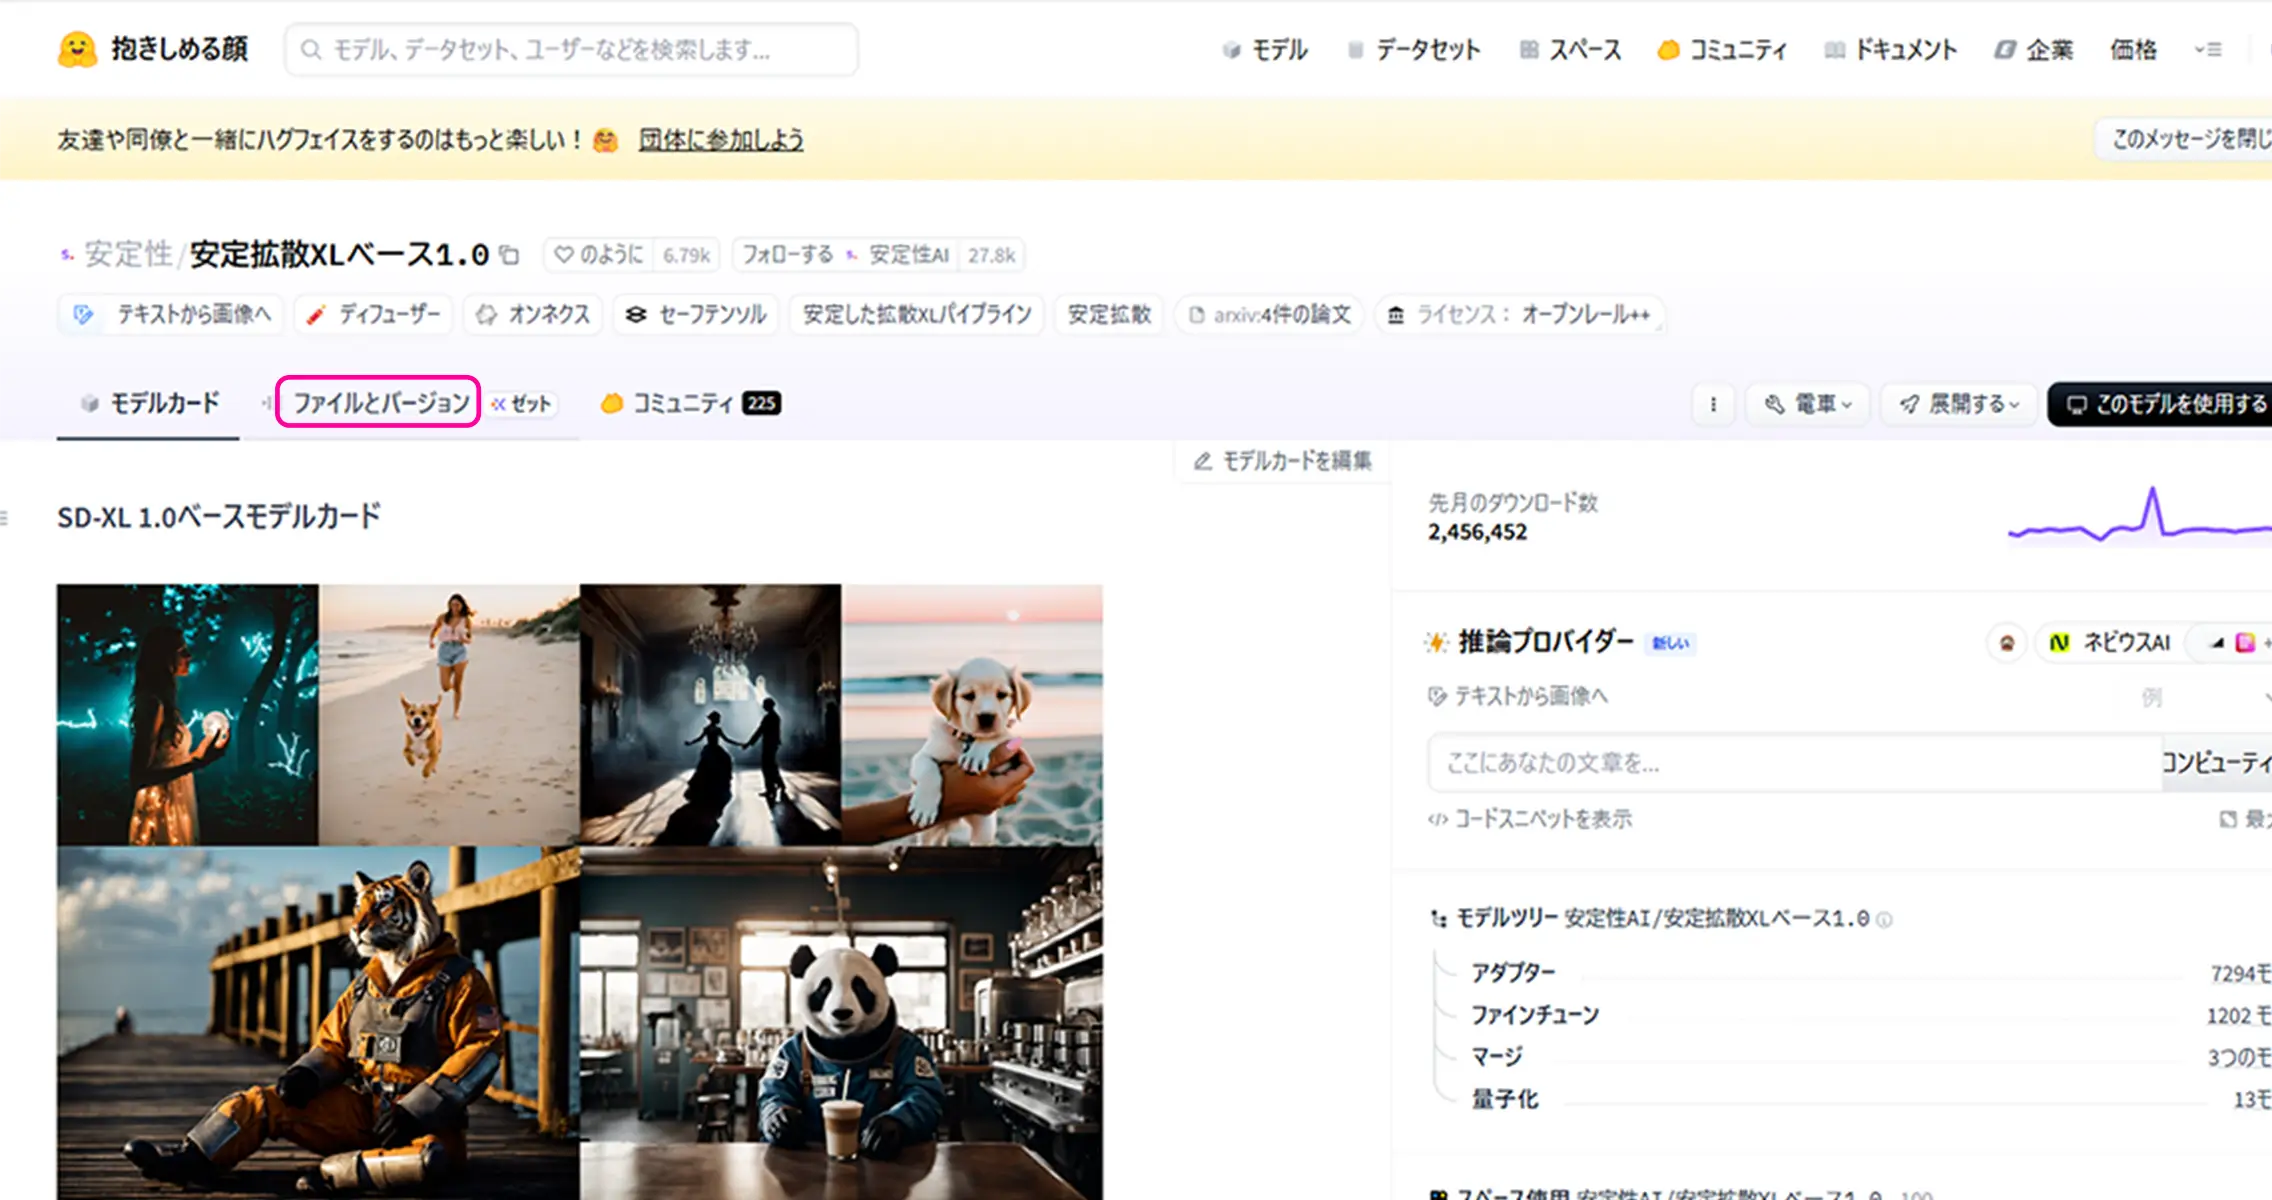This screenshot has height=1200, width=2272.
Task: Select the 安定した拡散XLパイプライン tag
Action: click(x=917, y=314)
